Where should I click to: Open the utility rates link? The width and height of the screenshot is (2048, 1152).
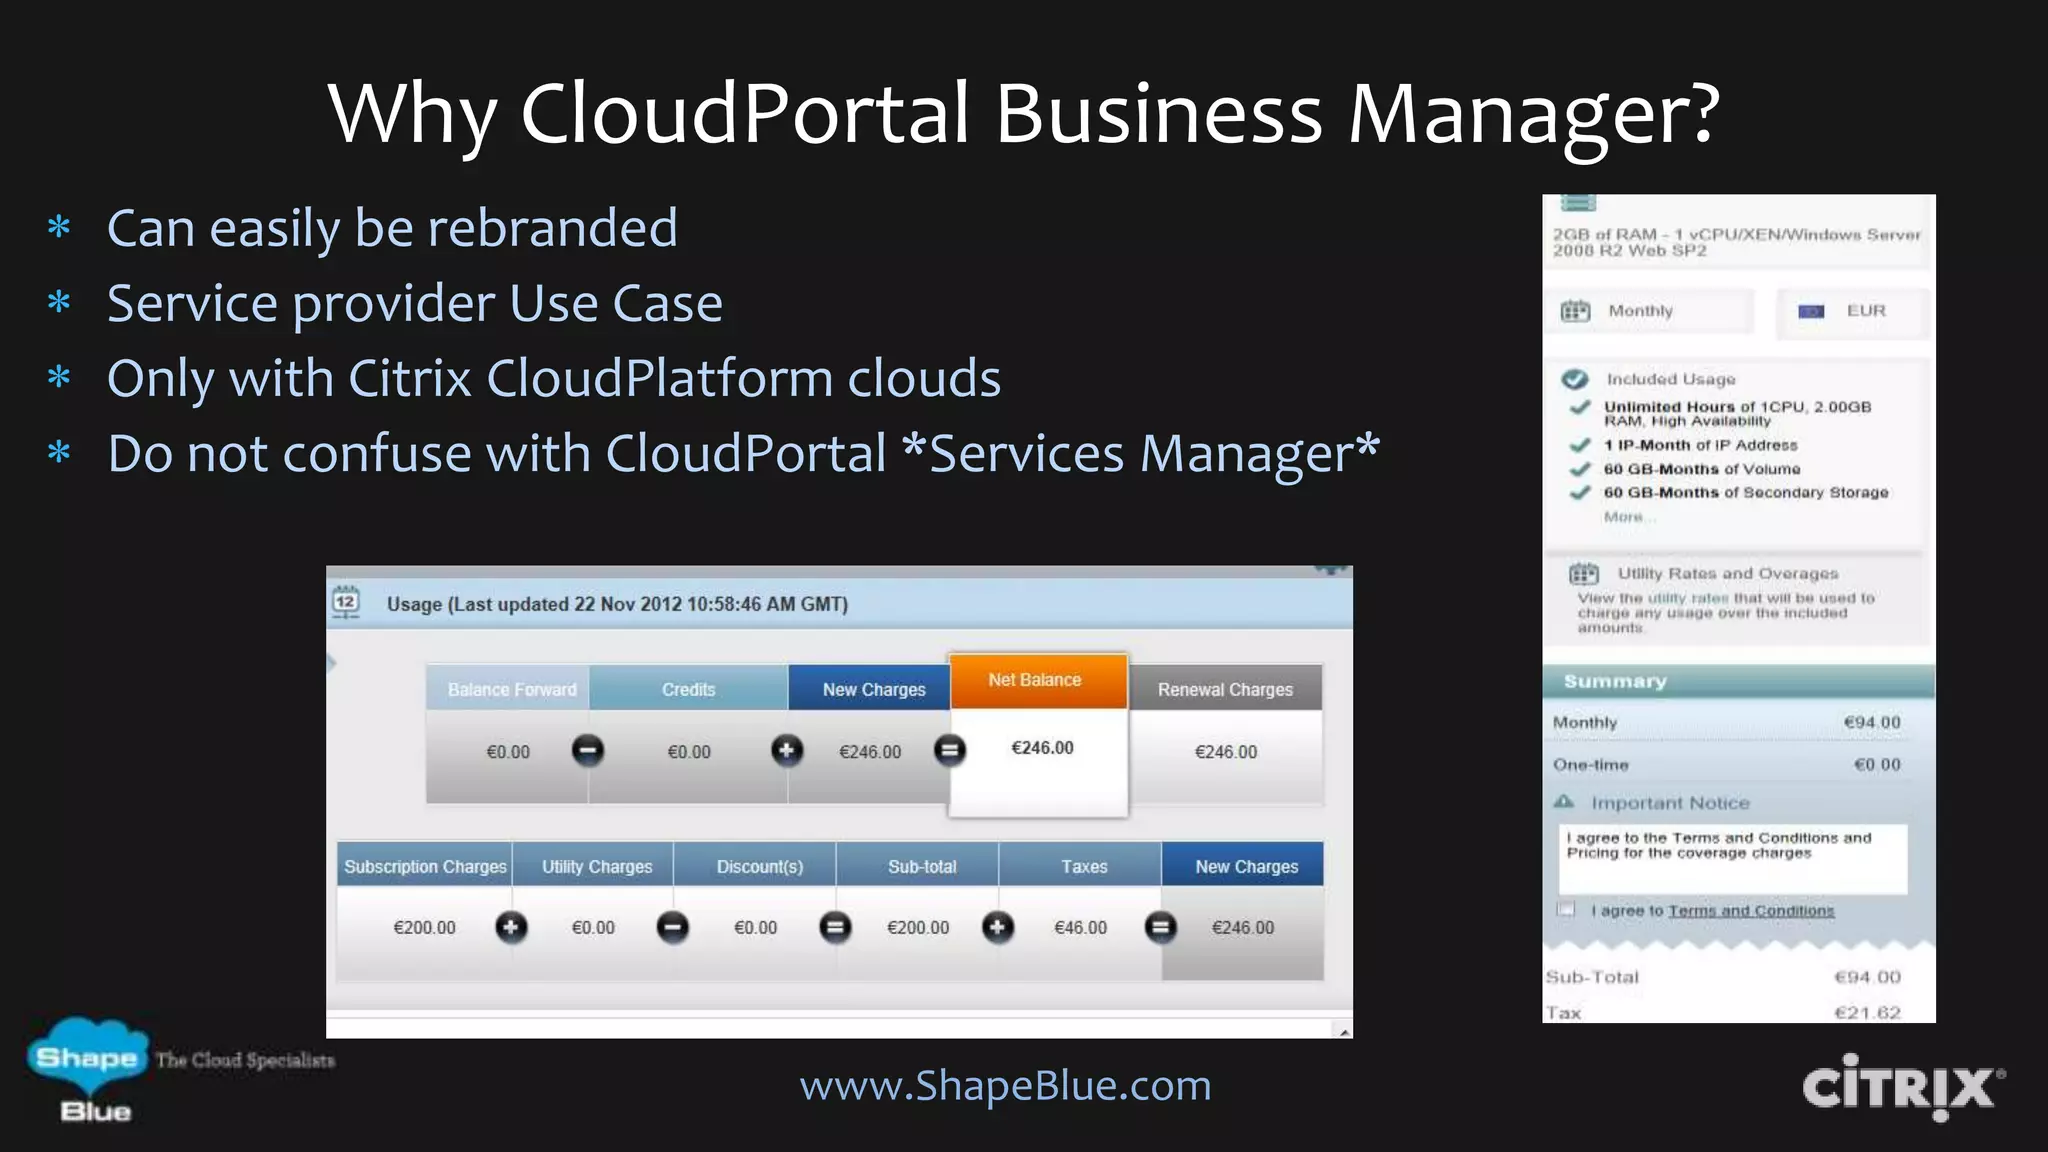coord(1688,598)
